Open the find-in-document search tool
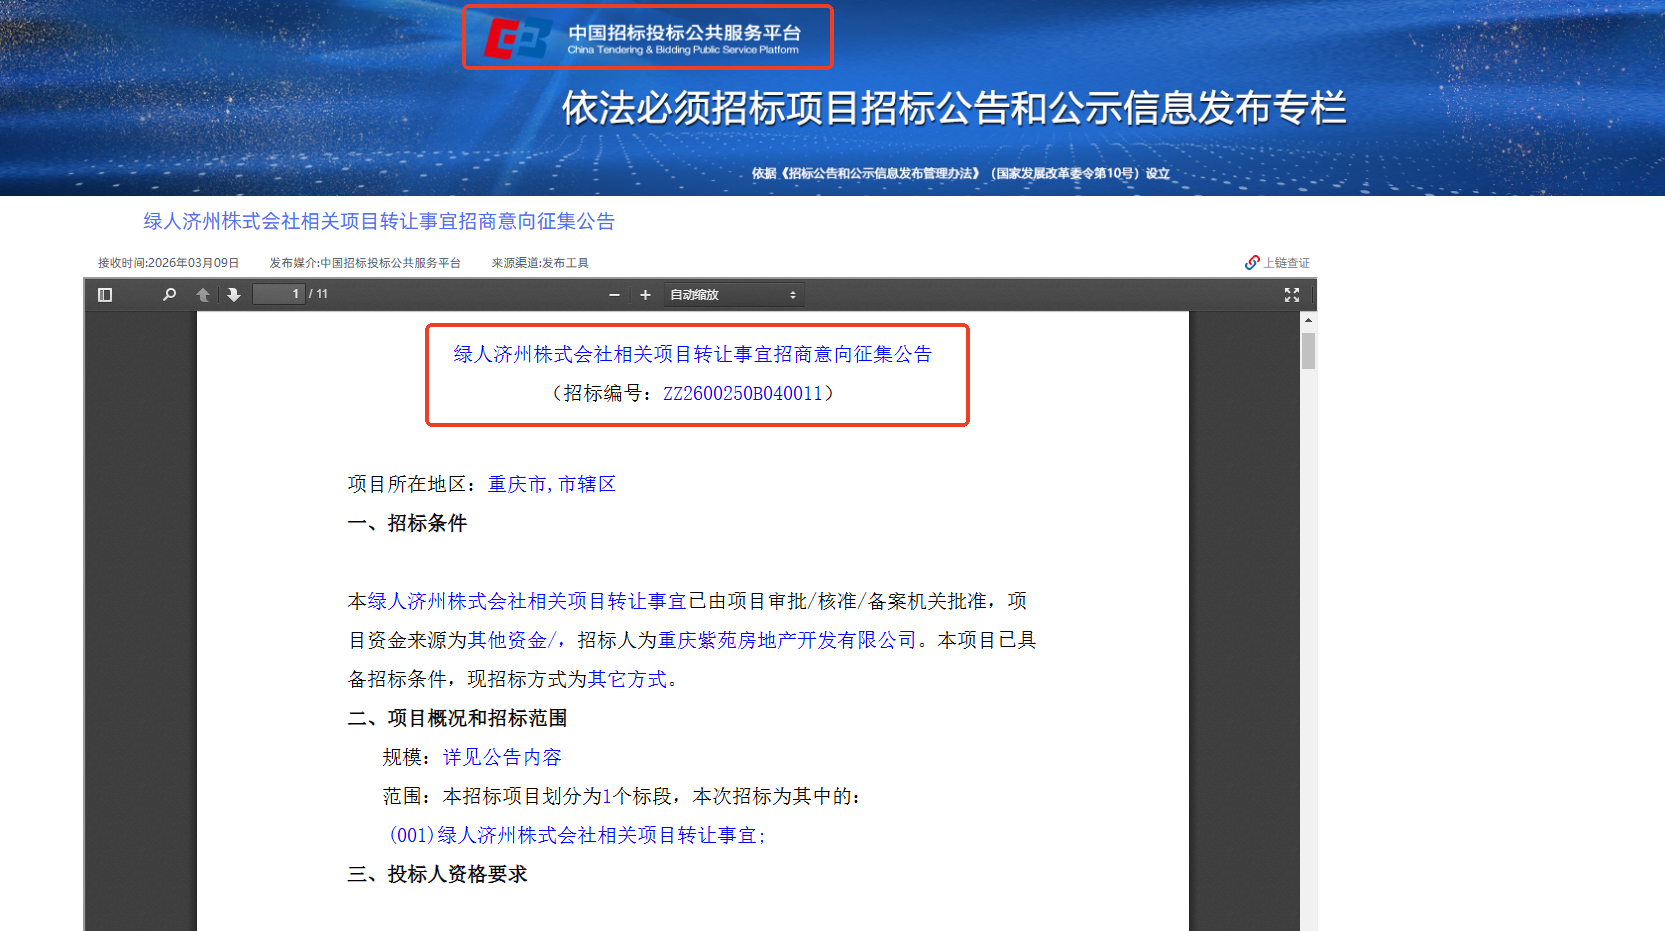Viewport: 1665px width, 931px height. (x=169, y=295)
